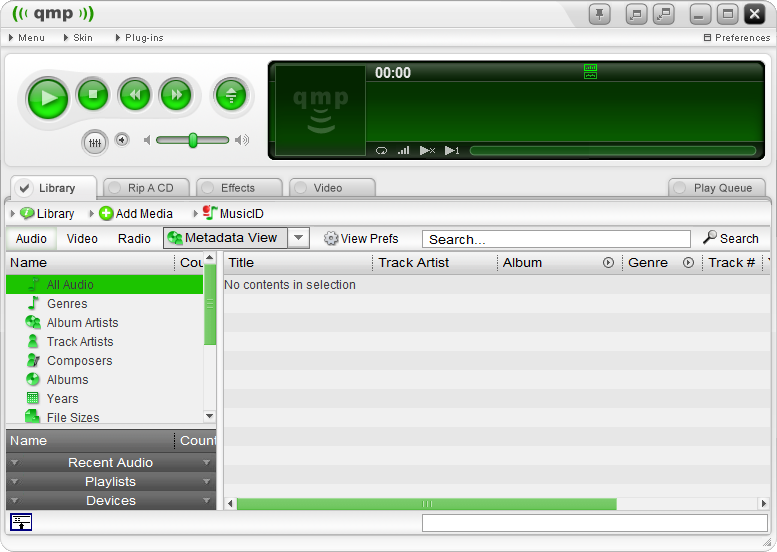The height and width of the screenshot is (552, 777).
Task: Click the Next track button
Action: point(176,94)
